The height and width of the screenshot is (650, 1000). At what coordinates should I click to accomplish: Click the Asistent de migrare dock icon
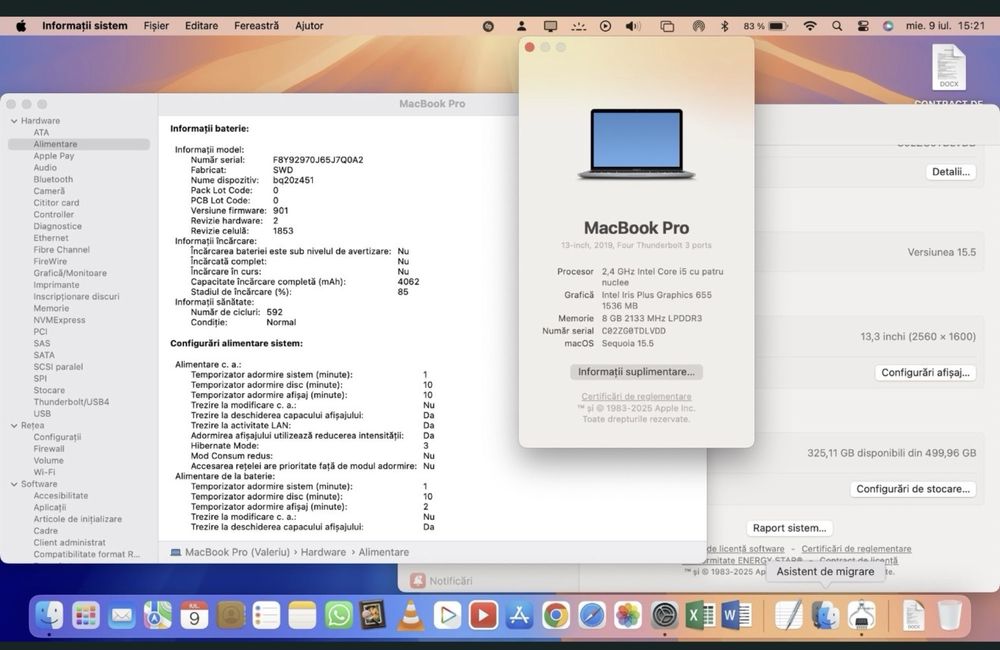[x=825, y=616]
